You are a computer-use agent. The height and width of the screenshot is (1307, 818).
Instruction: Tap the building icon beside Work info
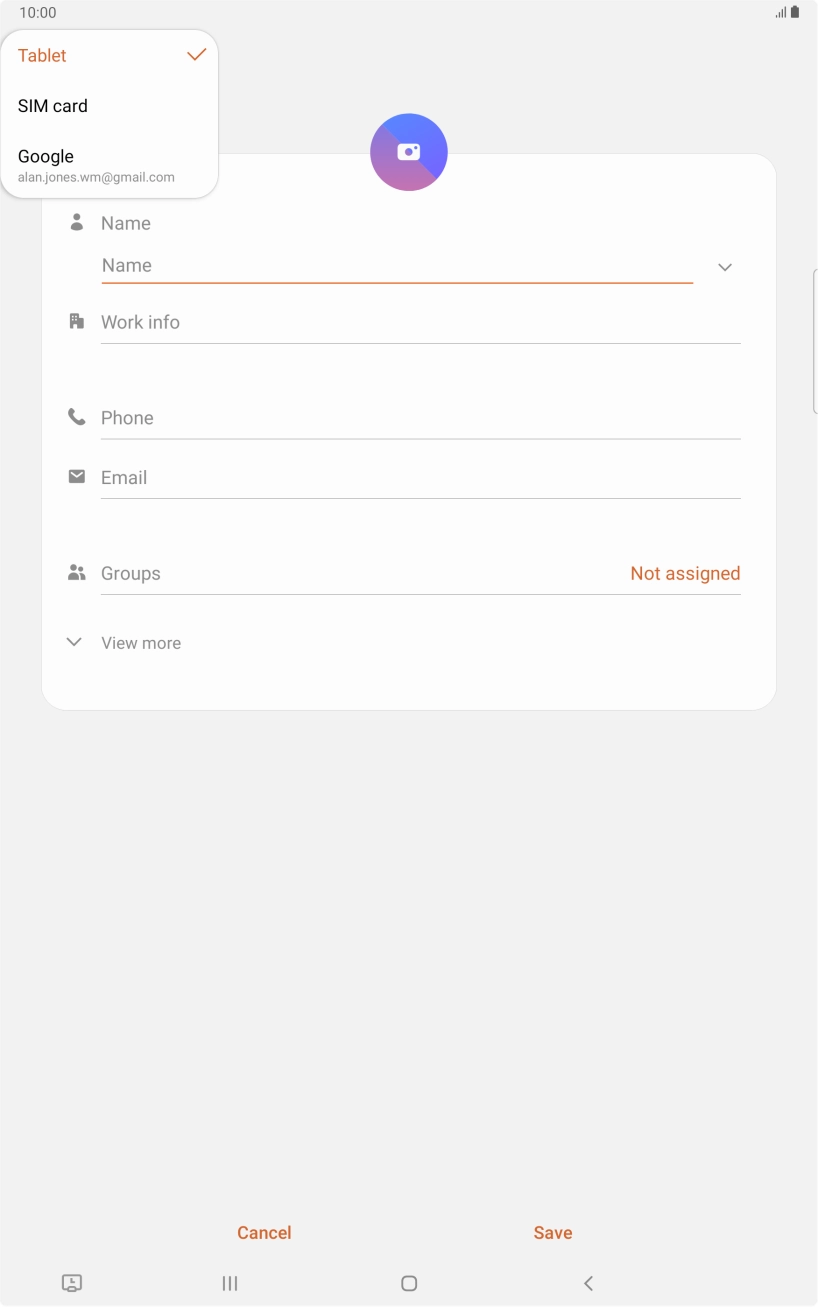click(x=76, y=321)
